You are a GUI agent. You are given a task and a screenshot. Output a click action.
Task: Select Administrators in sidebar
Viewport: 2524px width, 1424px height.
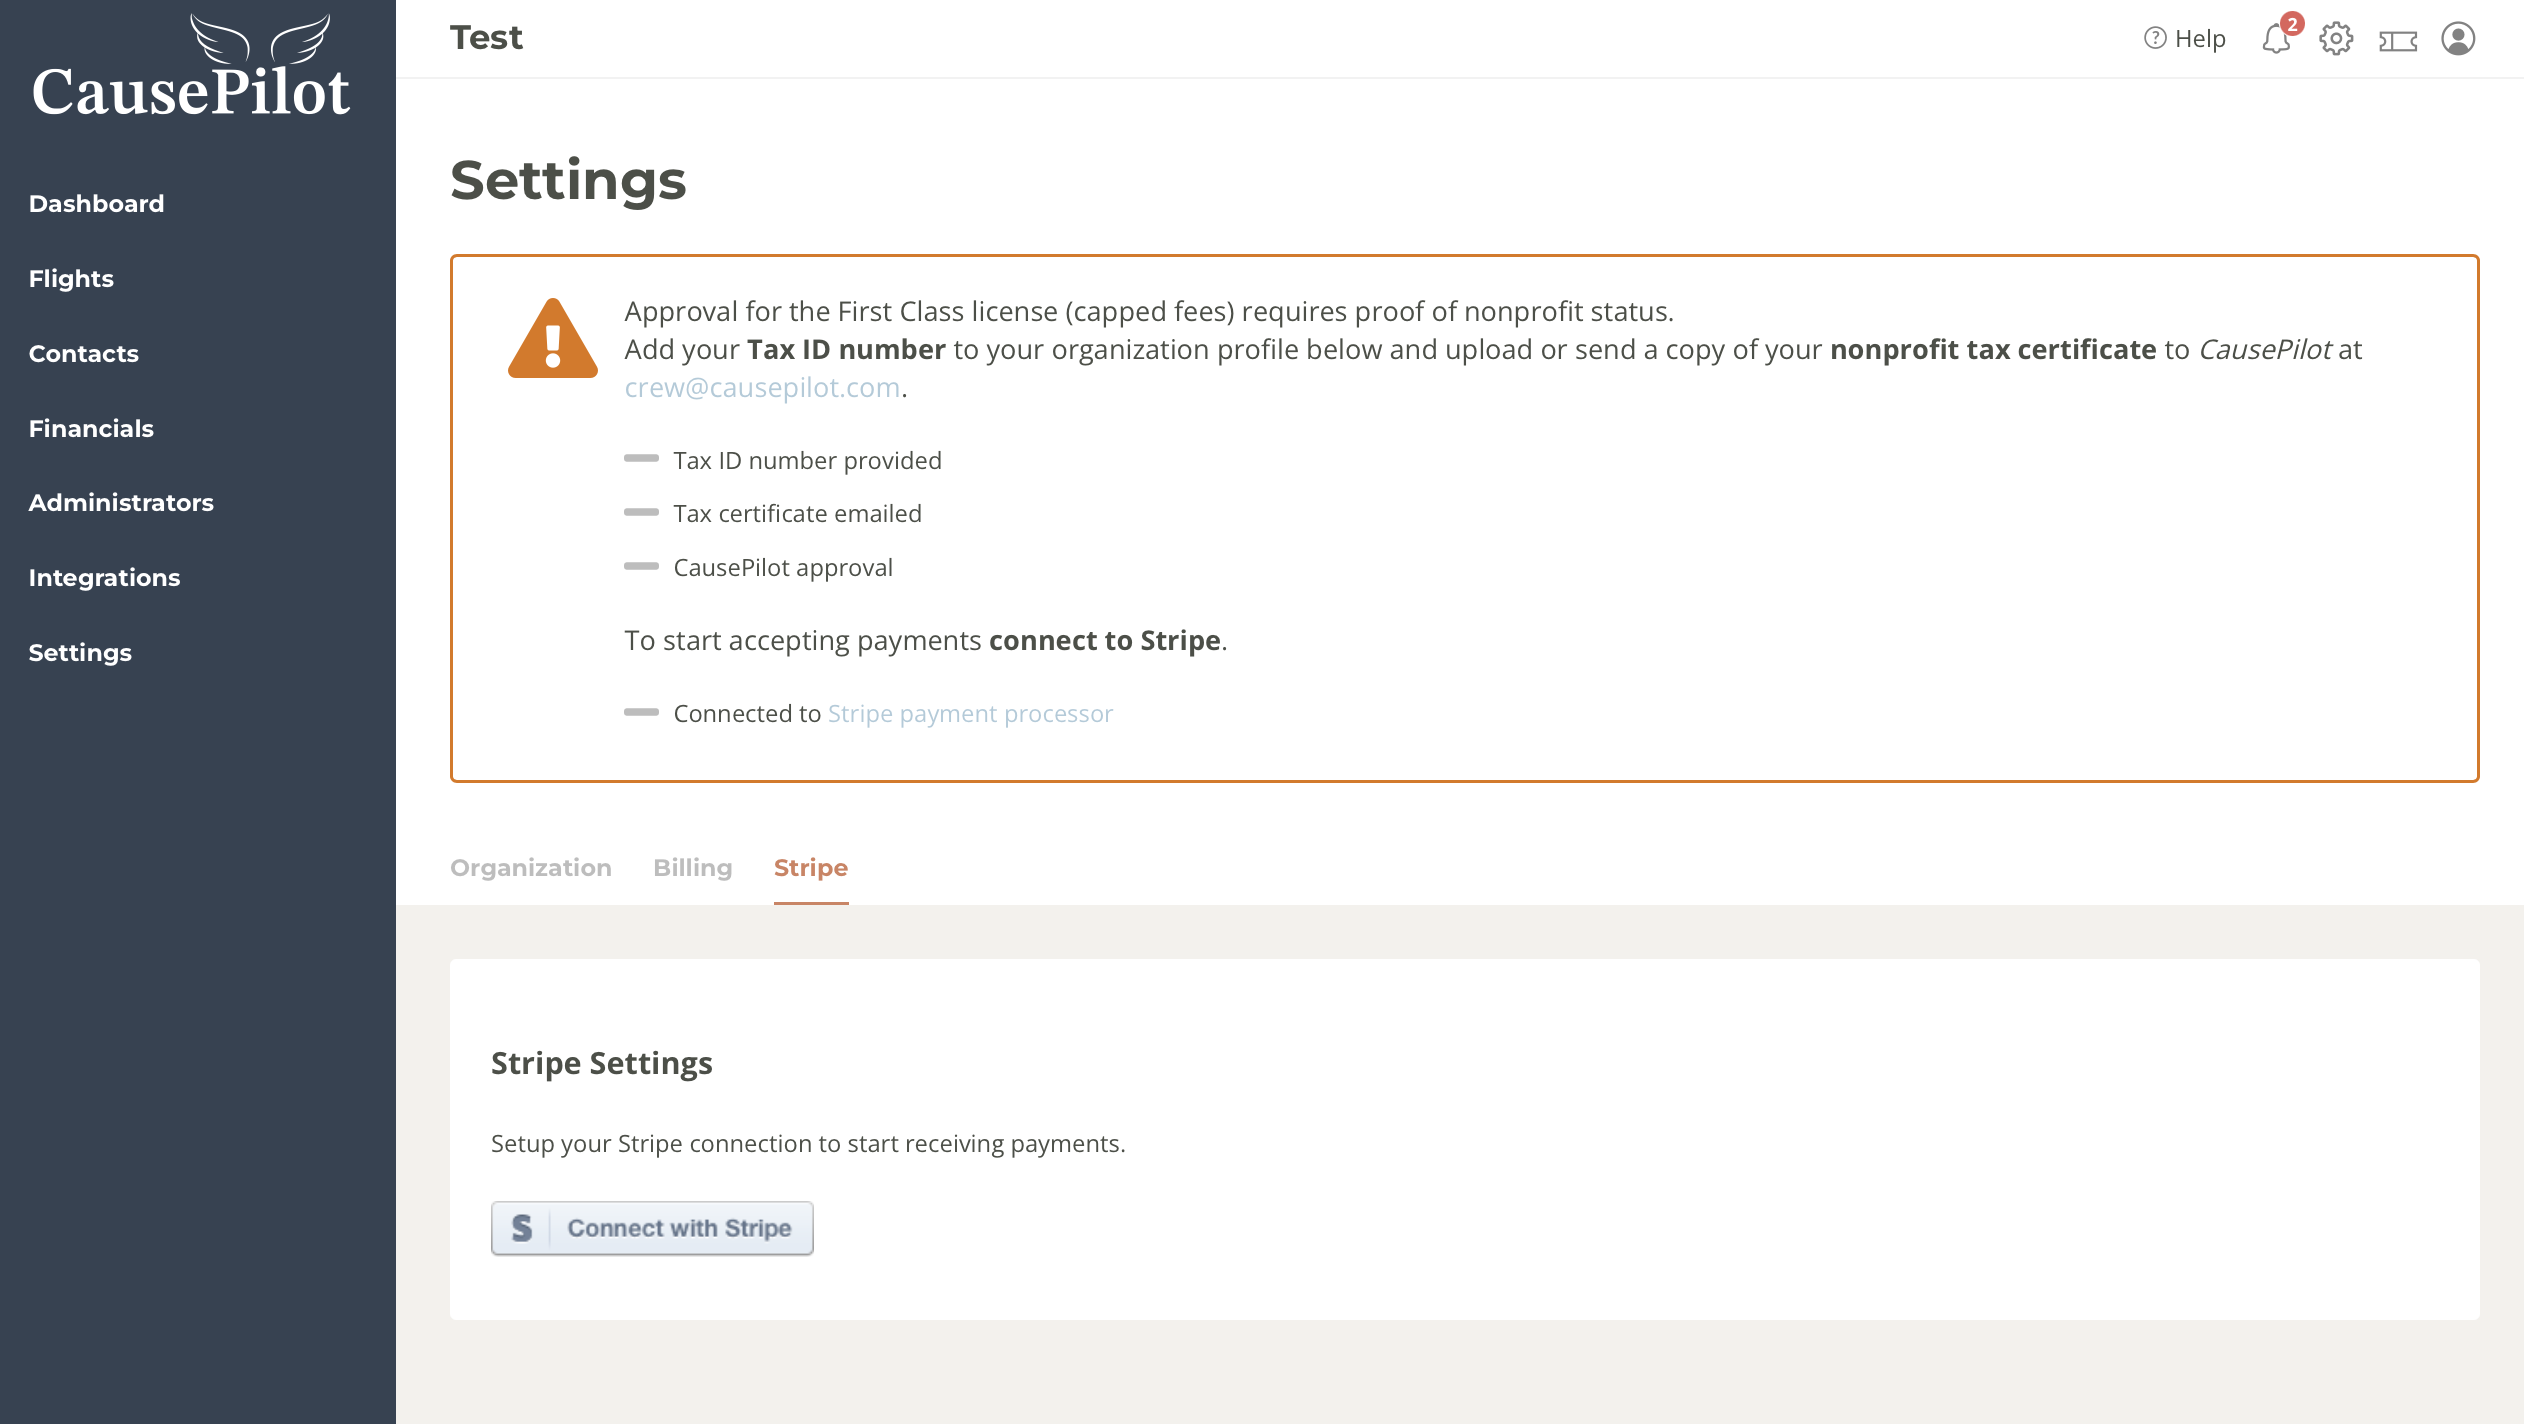coord(121,503)
